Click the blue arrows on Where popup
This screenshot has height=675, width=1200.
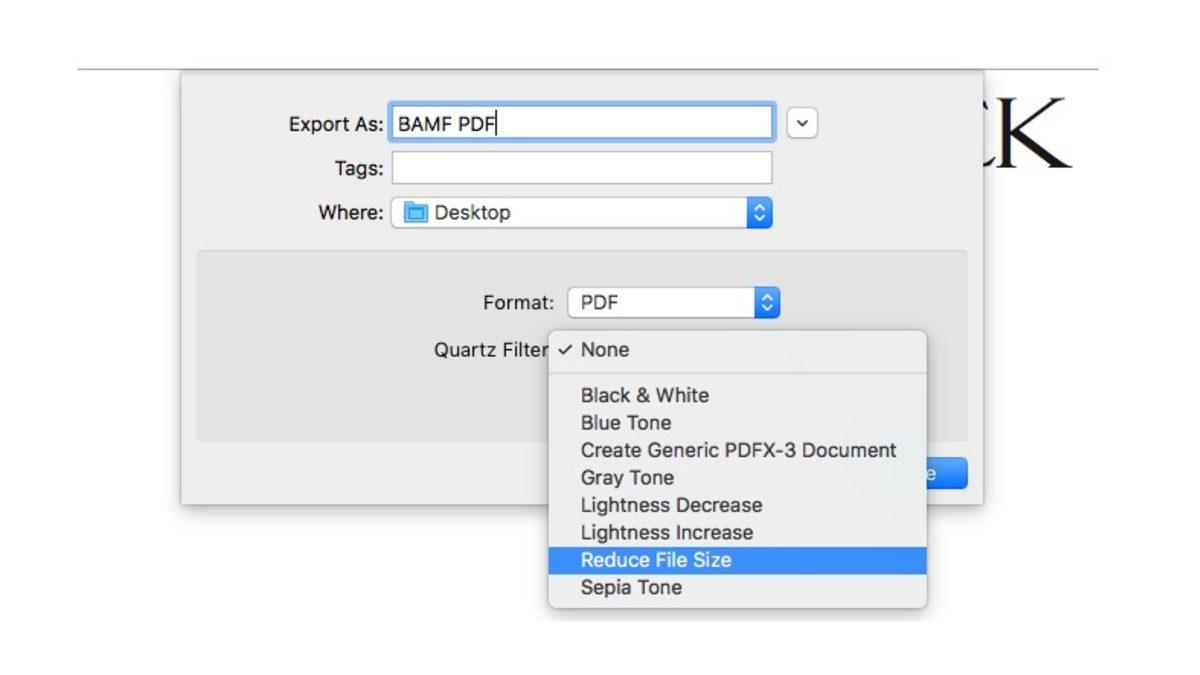pos(759,213)
